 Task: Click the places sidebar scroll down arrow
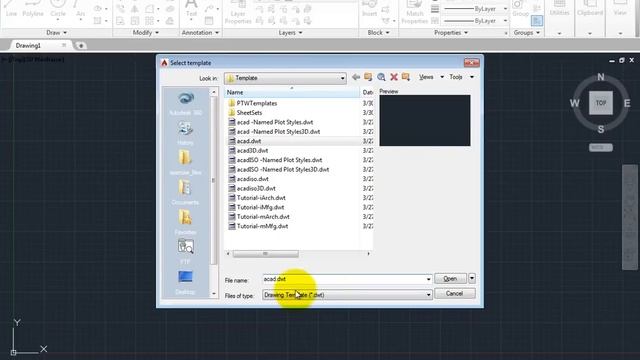point(214,293)
